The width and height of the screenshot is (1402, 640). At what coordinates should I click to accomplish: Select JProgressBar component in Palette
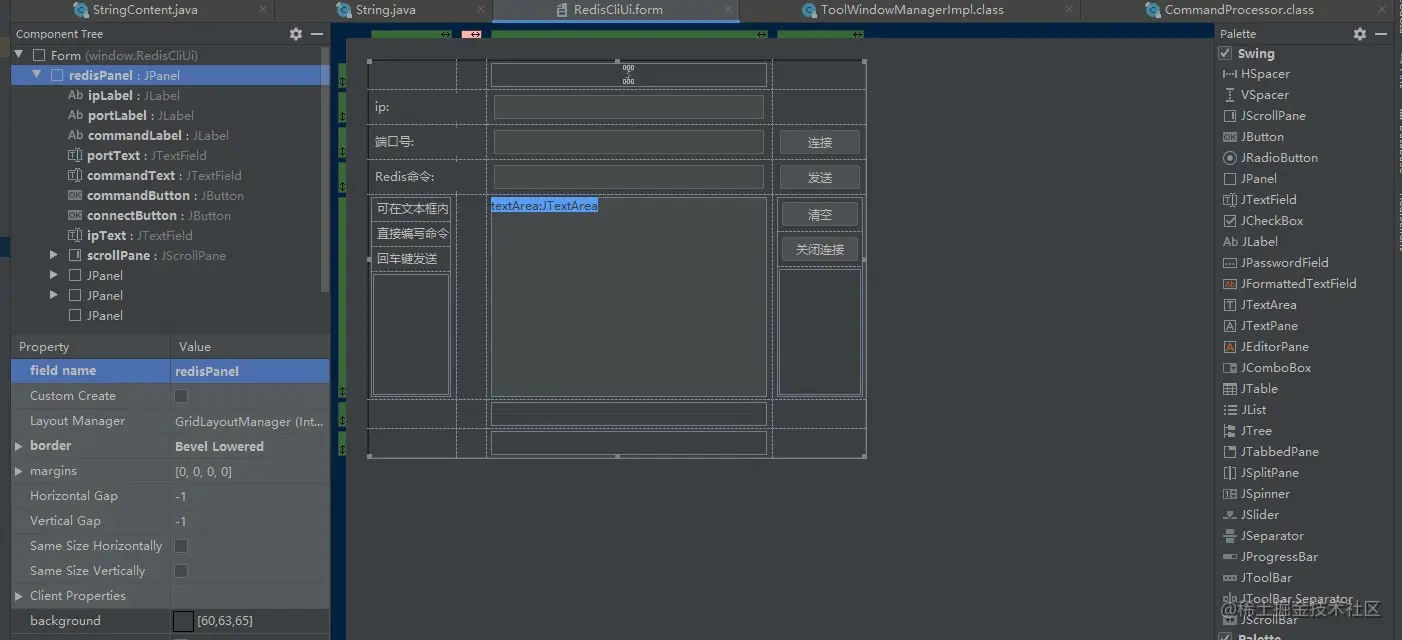coord(1270,557)
